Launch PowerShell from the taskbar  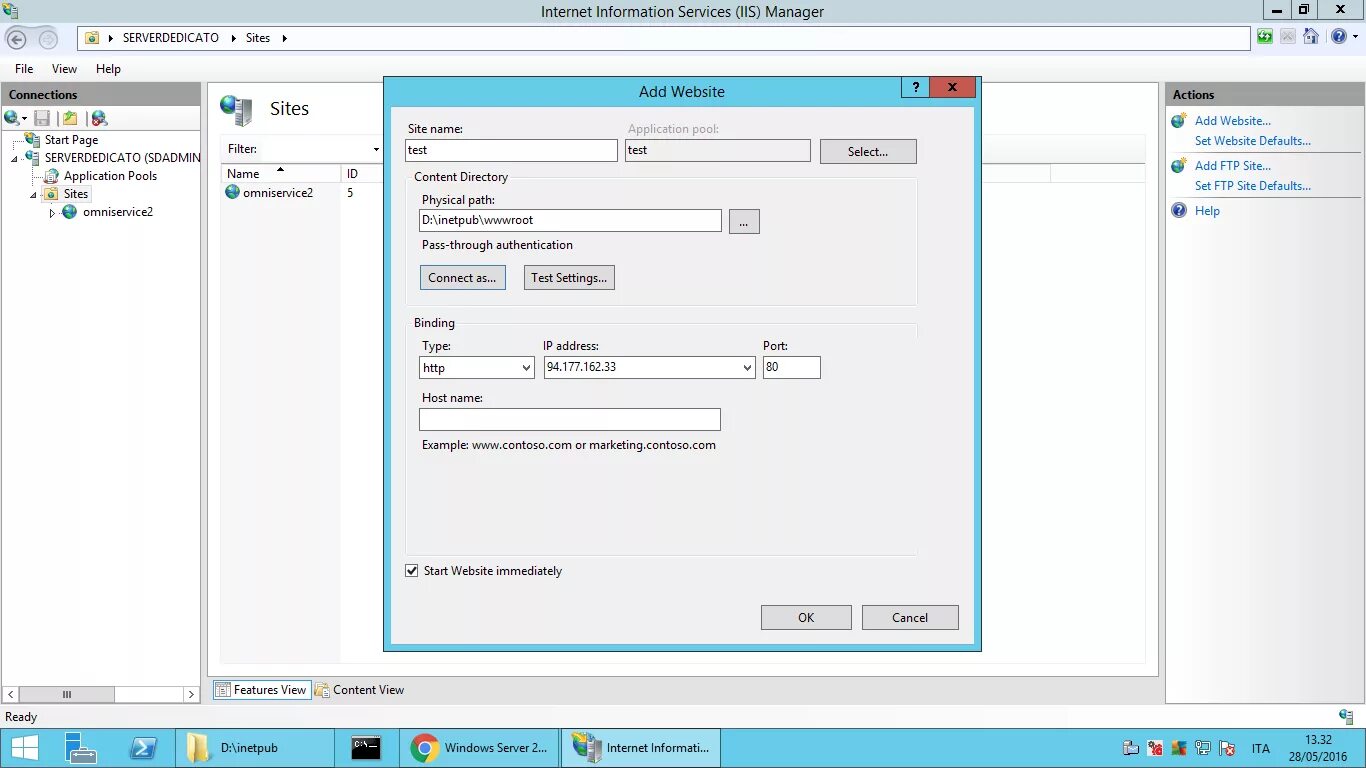click(x=143, y=748)
